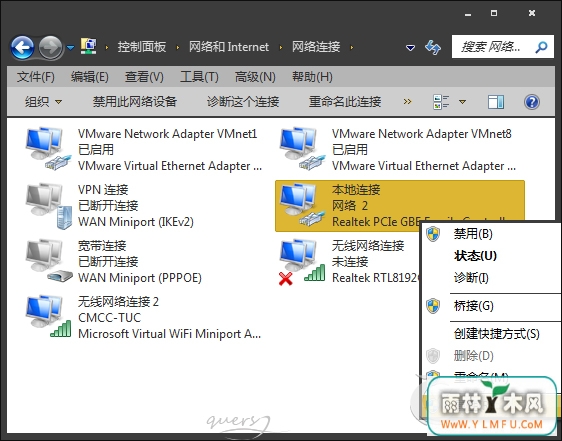The width and height of the screenshot is (562, 441).
Task: Open the view options dropdown arrow
Action: (463, 102)
